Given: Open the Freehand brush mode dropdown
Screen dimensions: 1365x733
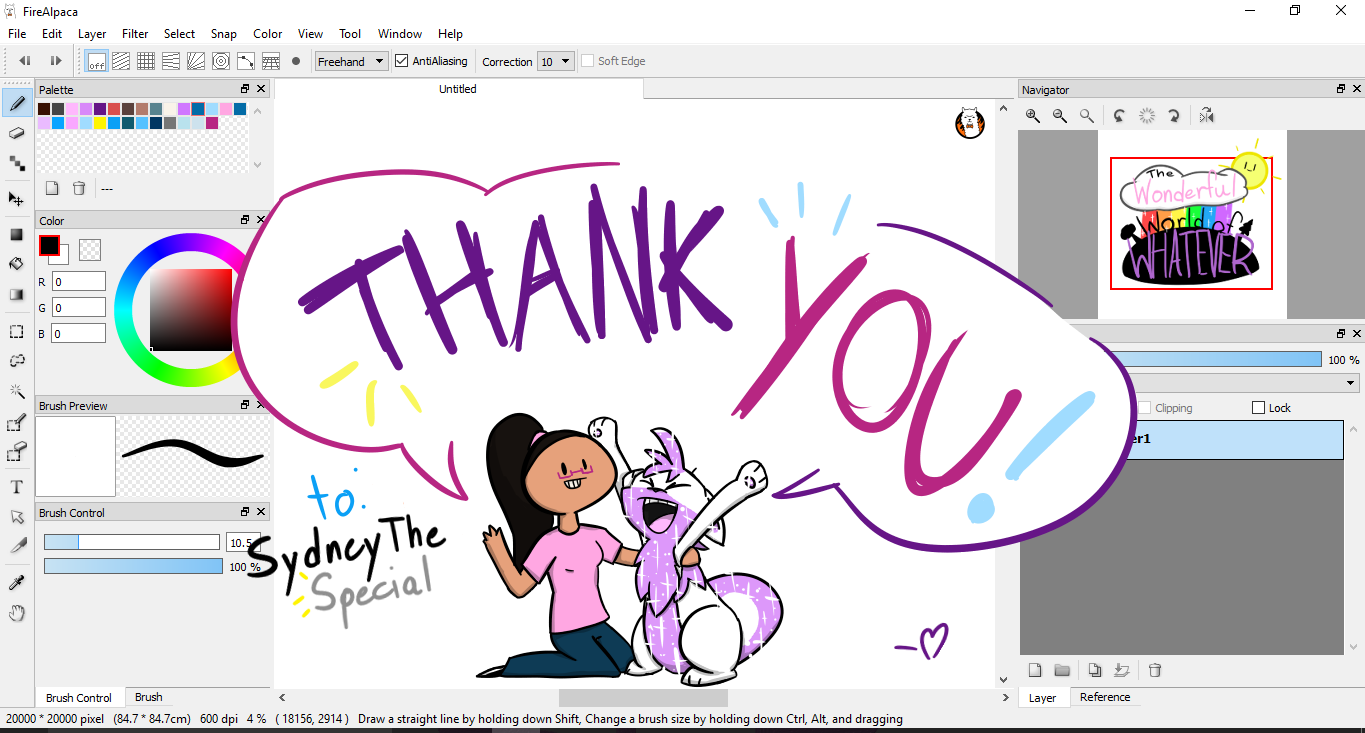Looking at the screenshot, I should 351,61.
